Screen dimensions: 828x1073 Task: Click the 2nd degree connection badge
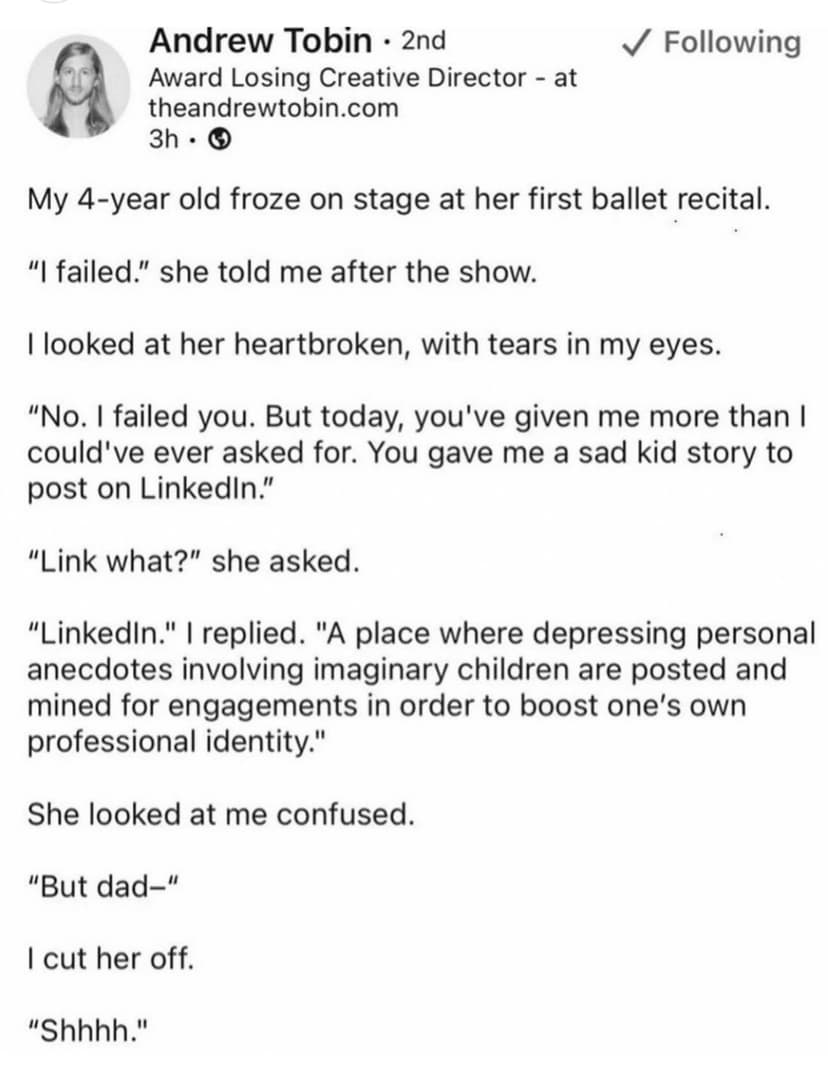(x=422, y=41)
